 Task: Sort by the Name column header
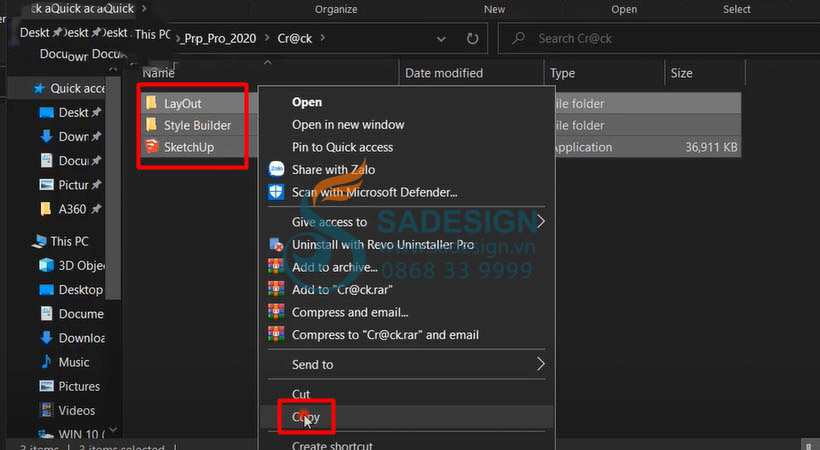[158, 73]
